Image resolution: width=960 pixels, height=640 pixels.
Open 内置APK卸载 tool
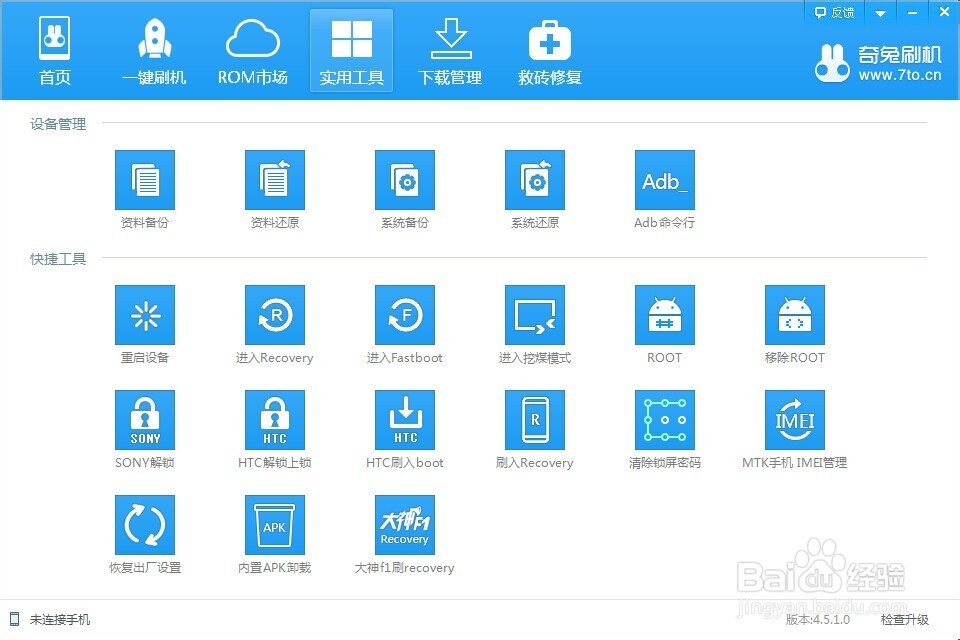point(275,525)
